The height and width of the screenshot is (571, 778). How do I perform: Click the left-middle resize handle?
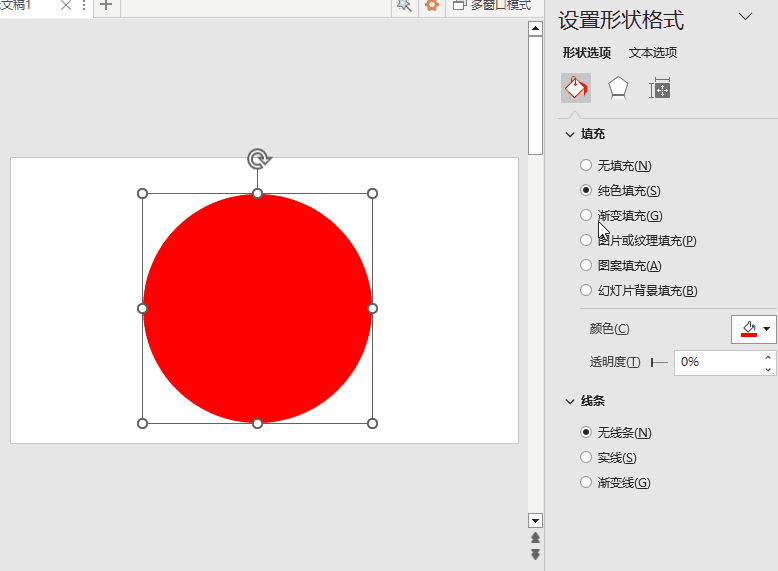(x=142, y=309)
